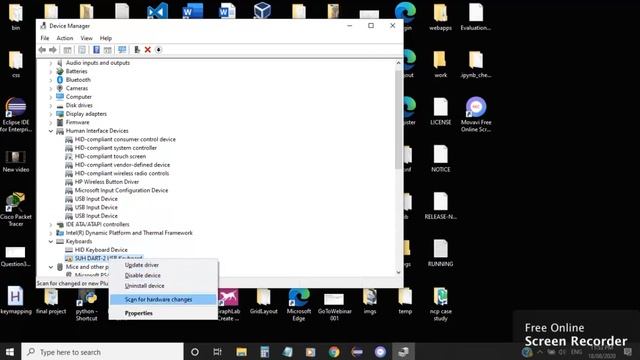Expand the Disk drives node

[51, 105]
